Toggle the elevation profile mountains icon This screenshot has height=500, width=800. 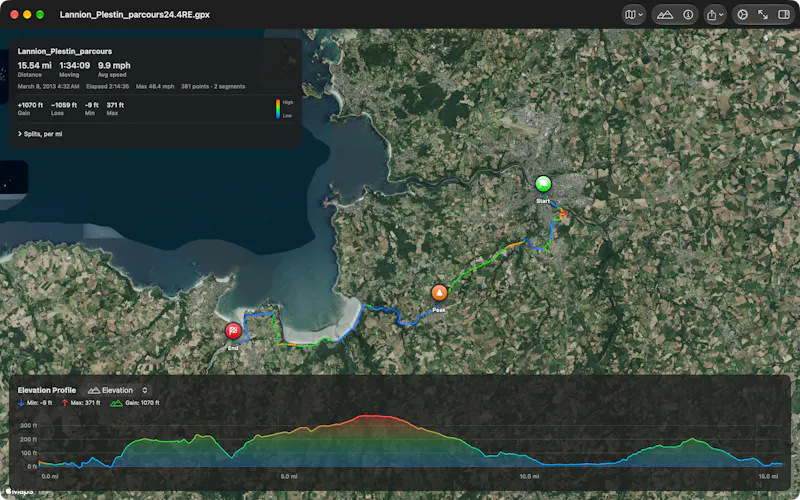(x=665, y=15)
